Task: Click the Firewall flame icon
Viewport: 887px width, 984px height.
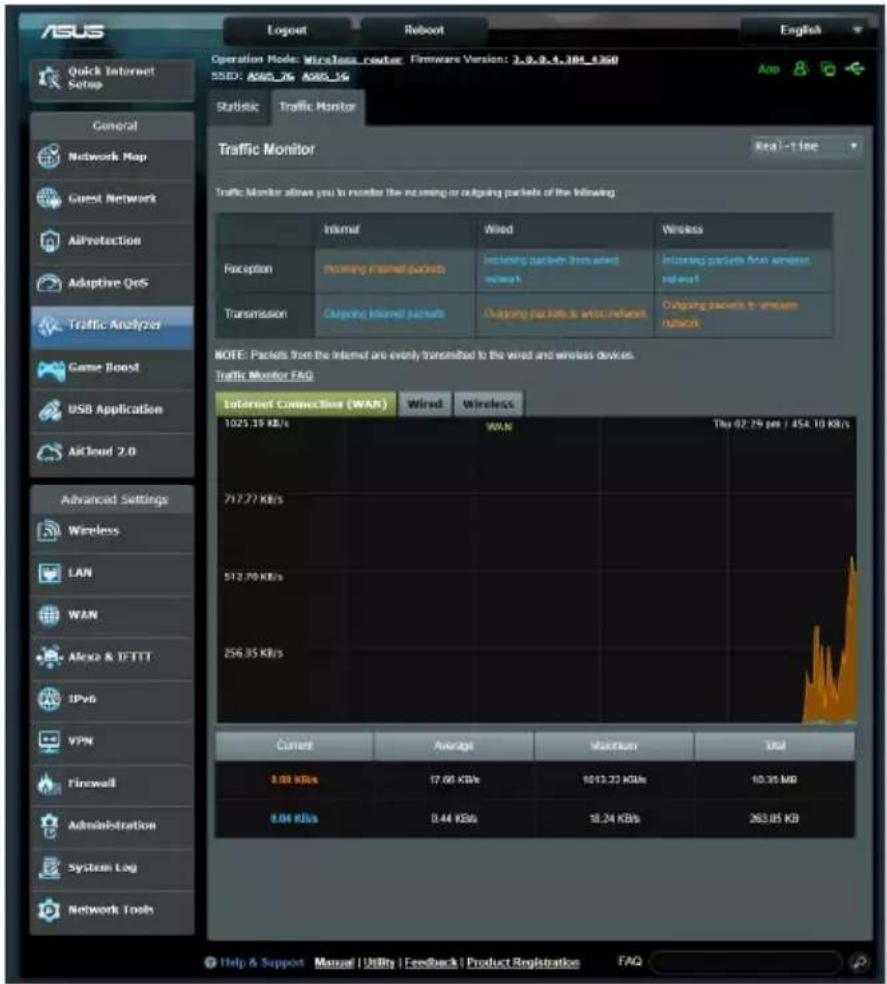Action: pyautogui.click(x=49, y=783)
